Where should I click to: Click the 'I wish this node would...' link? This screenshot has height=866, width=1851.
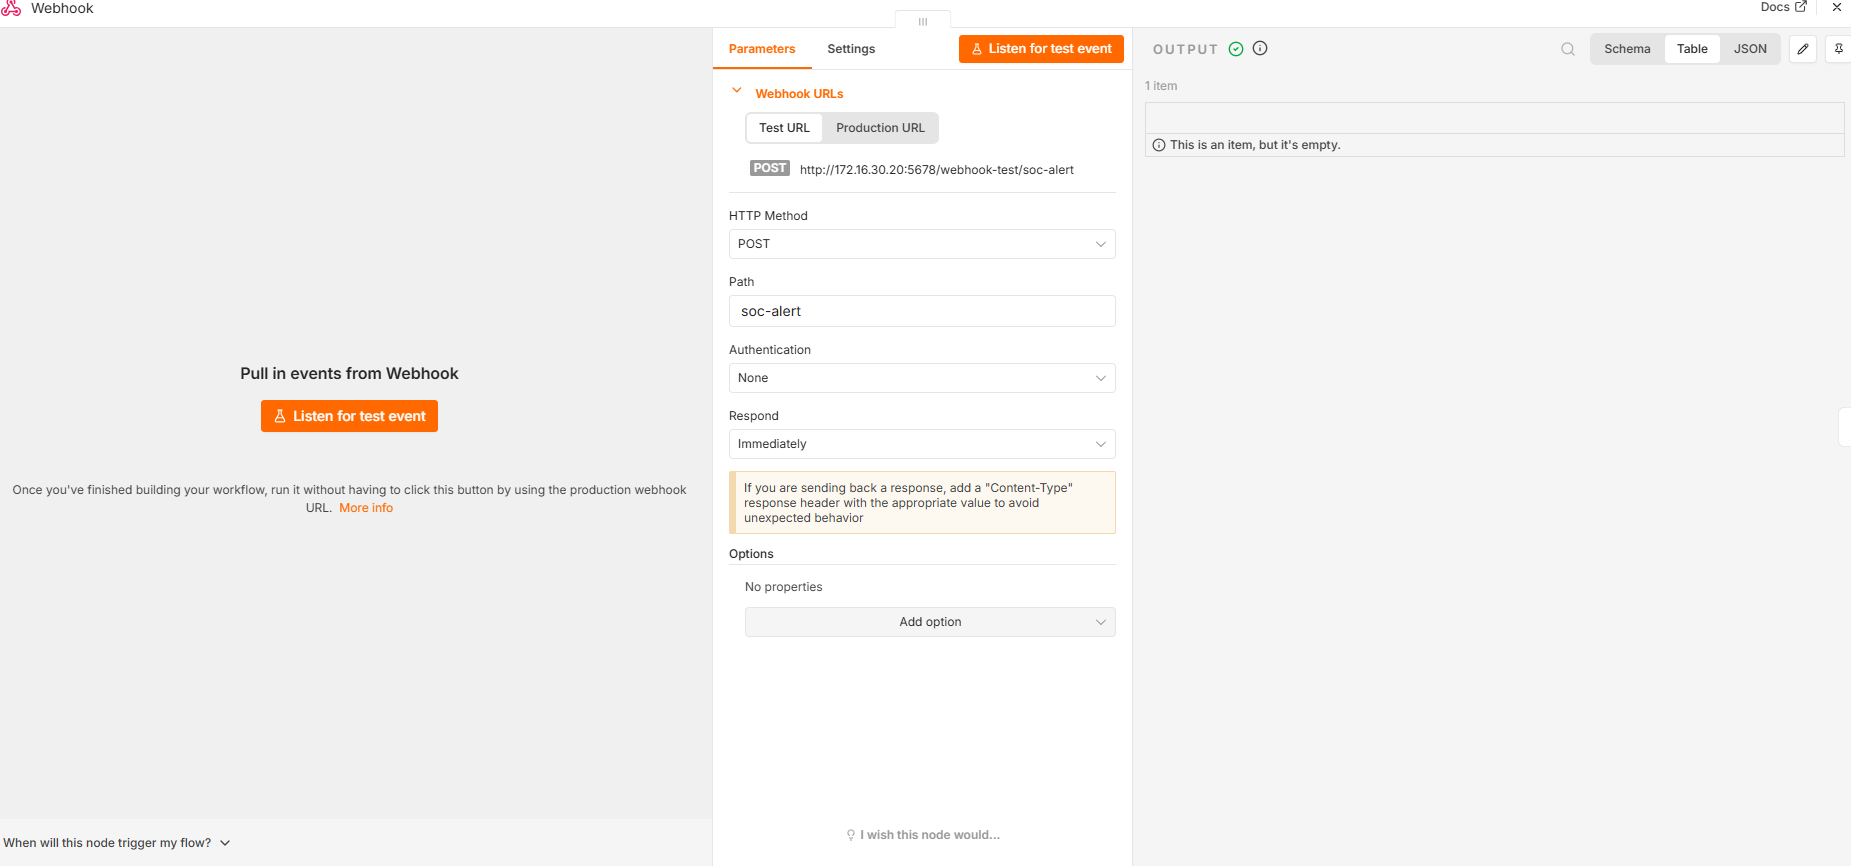[x=923, y=835]
